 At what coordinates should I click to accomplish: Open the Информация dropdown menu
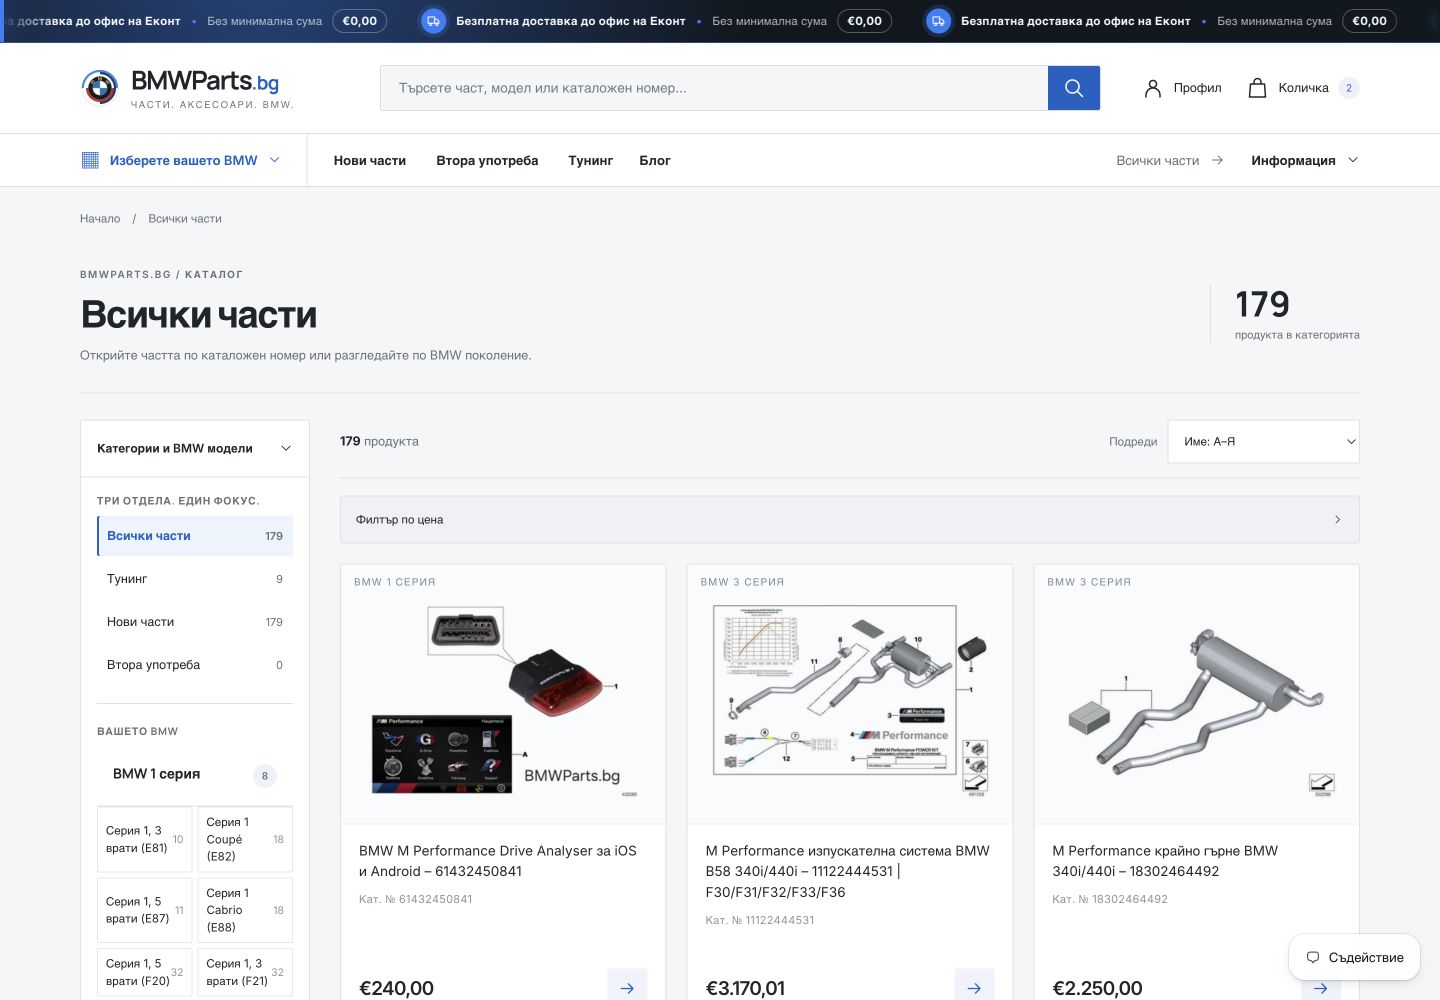[1305, 160]
